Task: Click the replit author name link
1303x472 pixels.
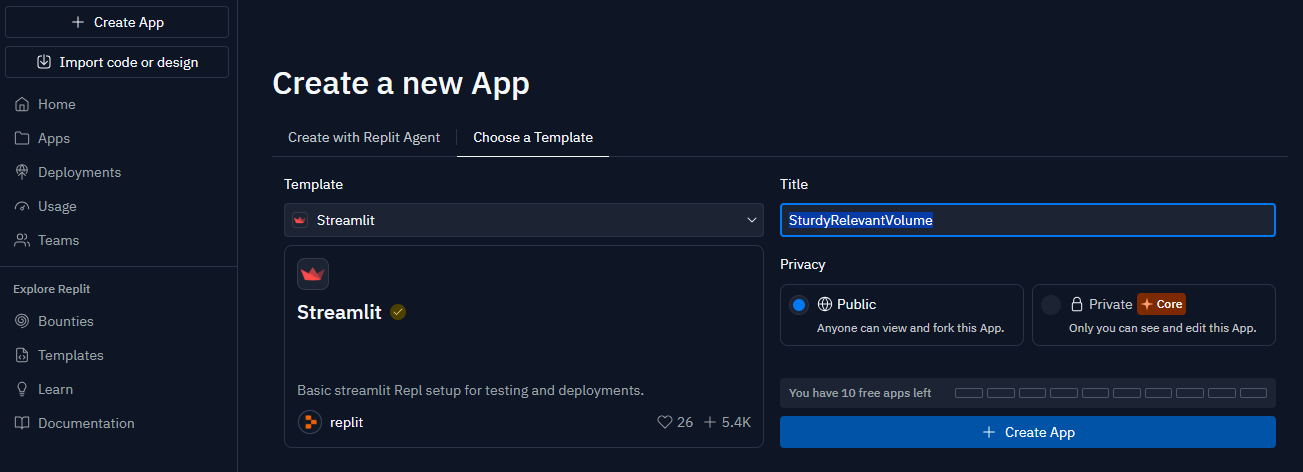Action: 346,422
